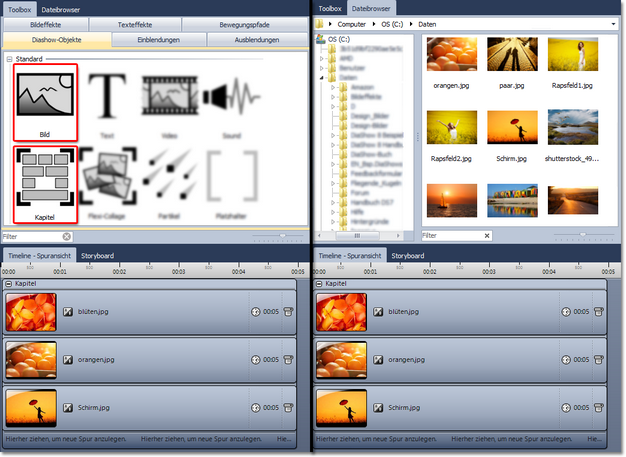Open the arrow after Computer in the path bar
This screenshot has height=457, width=626.
374,24
